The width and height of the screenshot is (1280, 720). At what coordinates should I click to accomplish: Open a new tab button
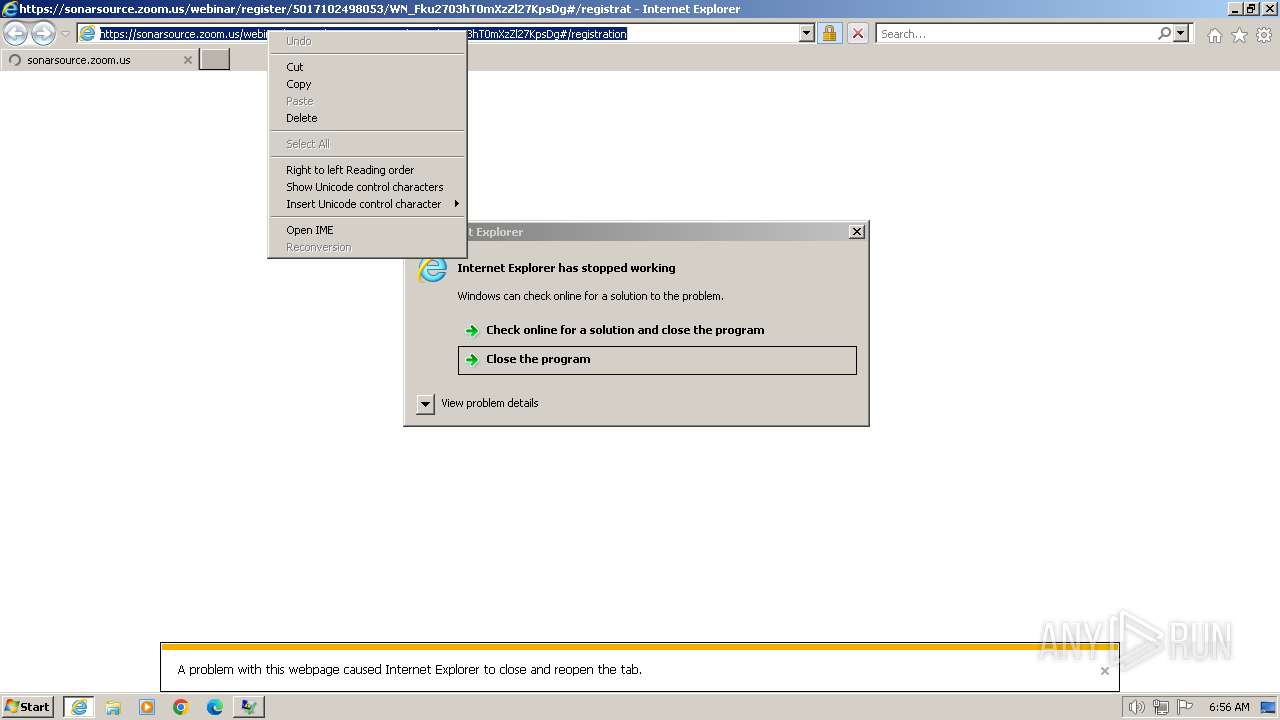[x=215, y=59]
